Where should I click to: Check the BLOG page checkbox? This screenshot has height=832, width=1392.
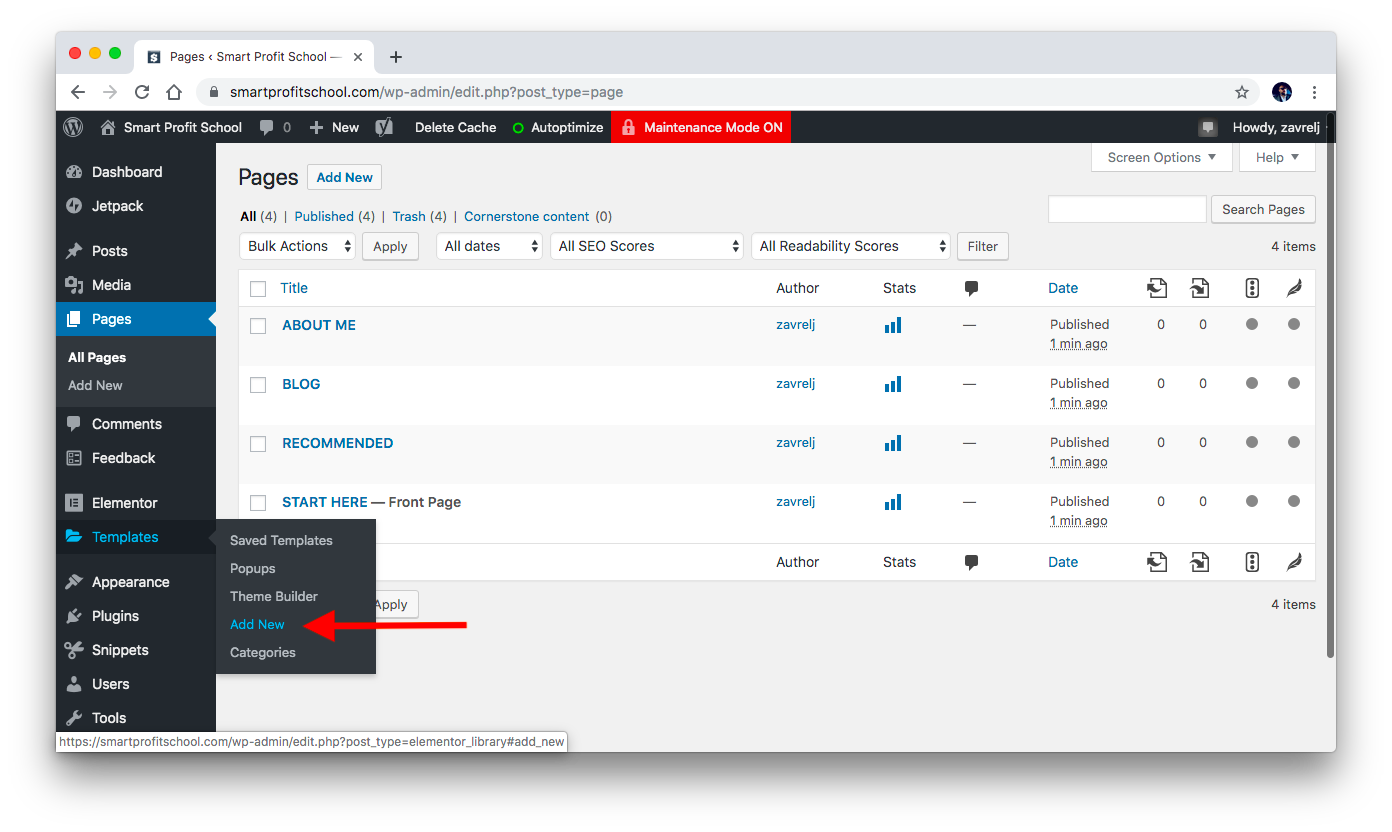(x=258, y=385)
